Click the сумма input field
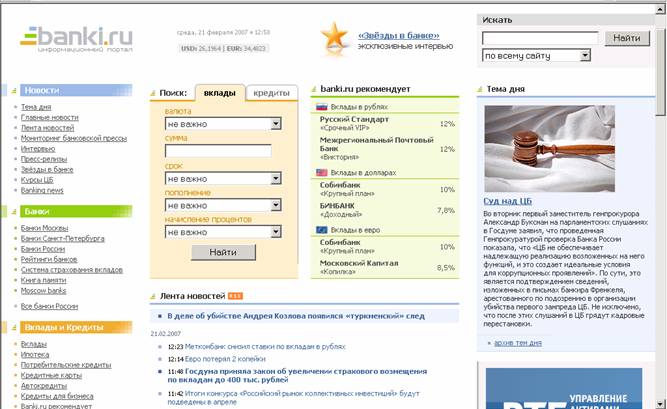Screen dimensions: 667x409 click(x=218, y=151)
